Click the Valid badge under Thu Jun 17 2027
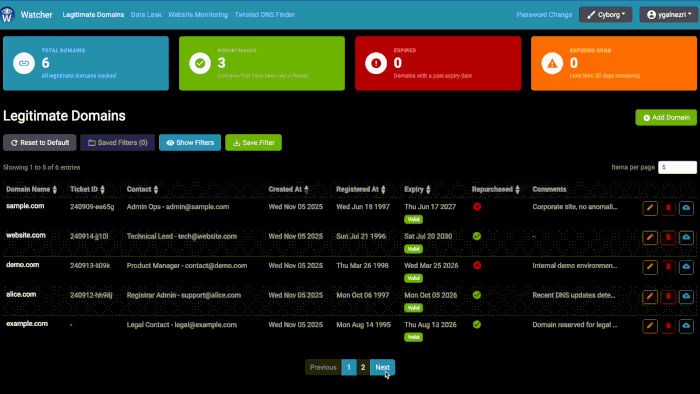700x394 pixels. click(413, 219)
